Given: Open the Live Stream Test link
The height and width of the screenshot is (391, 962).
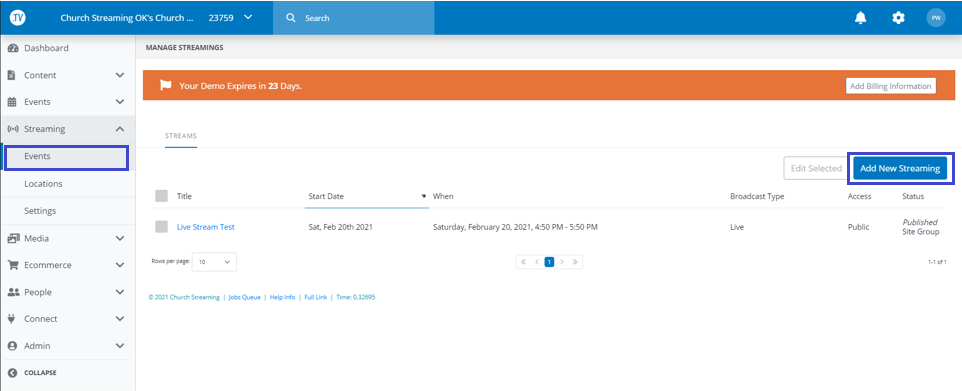Looking at the screenshot, I should pyautogui.click(x=206, y=226).
